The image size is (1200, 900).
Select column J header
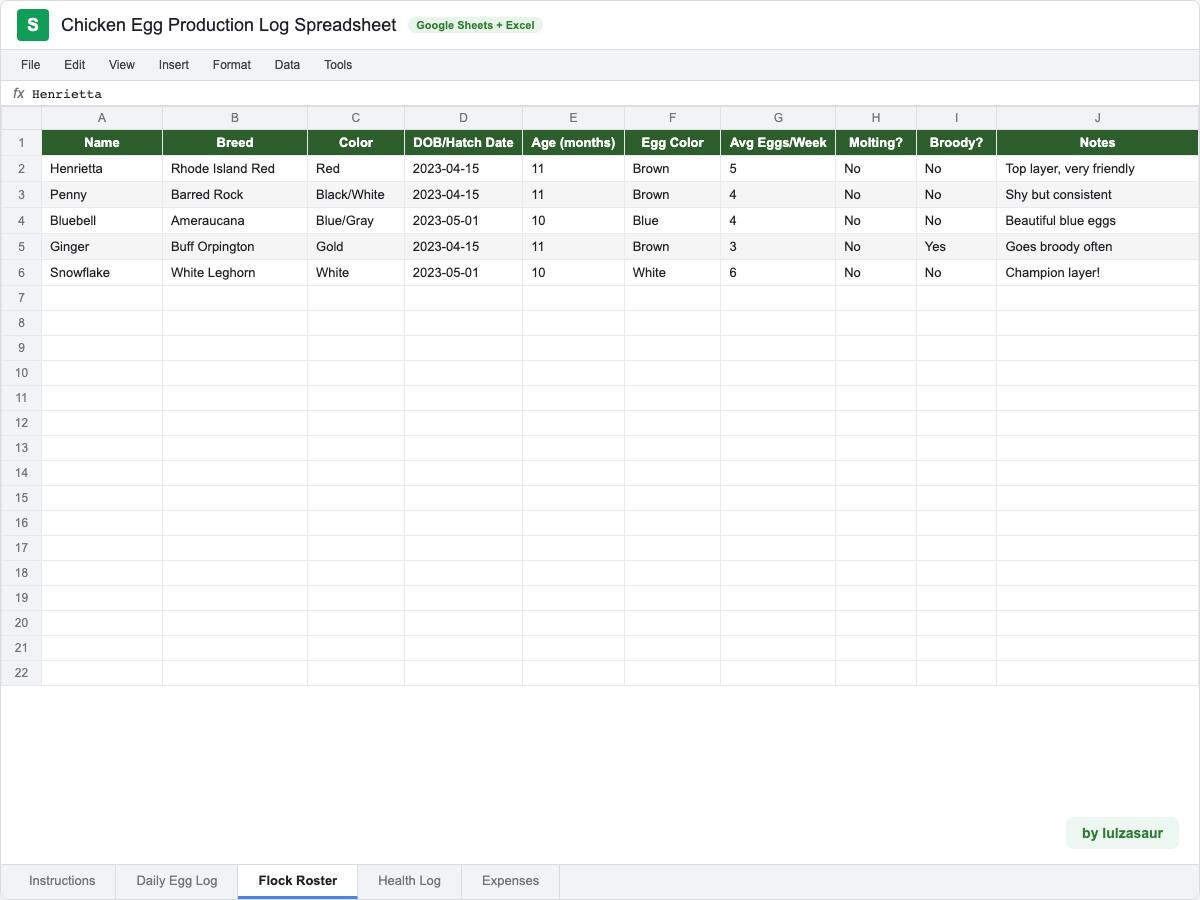pos(1097,118)
